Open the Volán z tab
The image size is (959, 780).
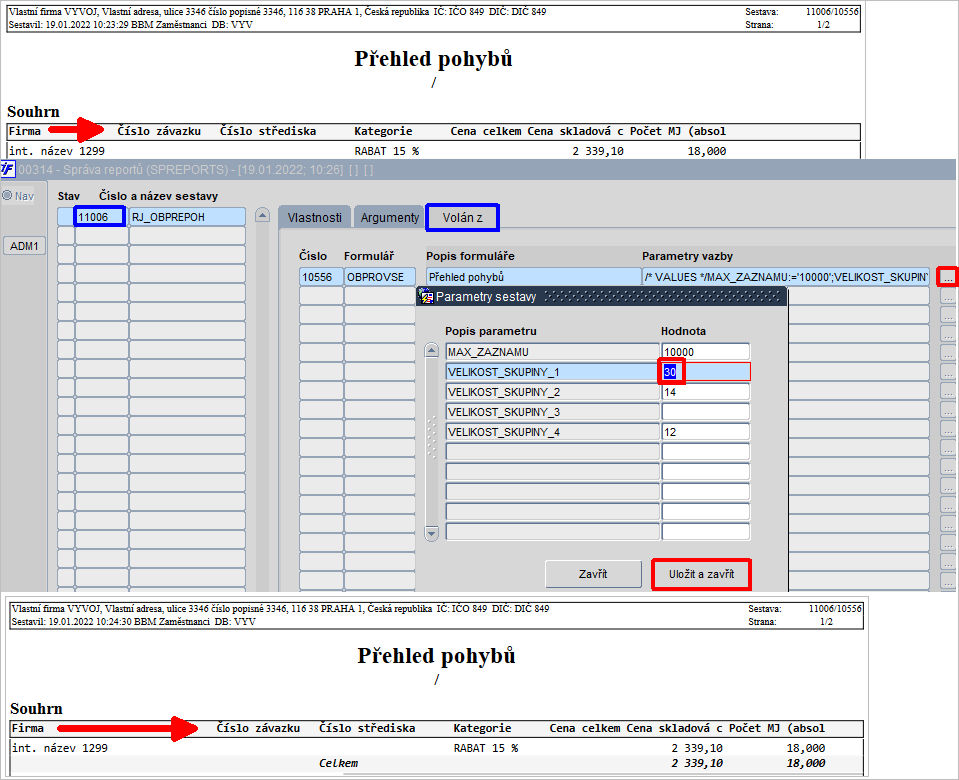[x=462, y=218]
